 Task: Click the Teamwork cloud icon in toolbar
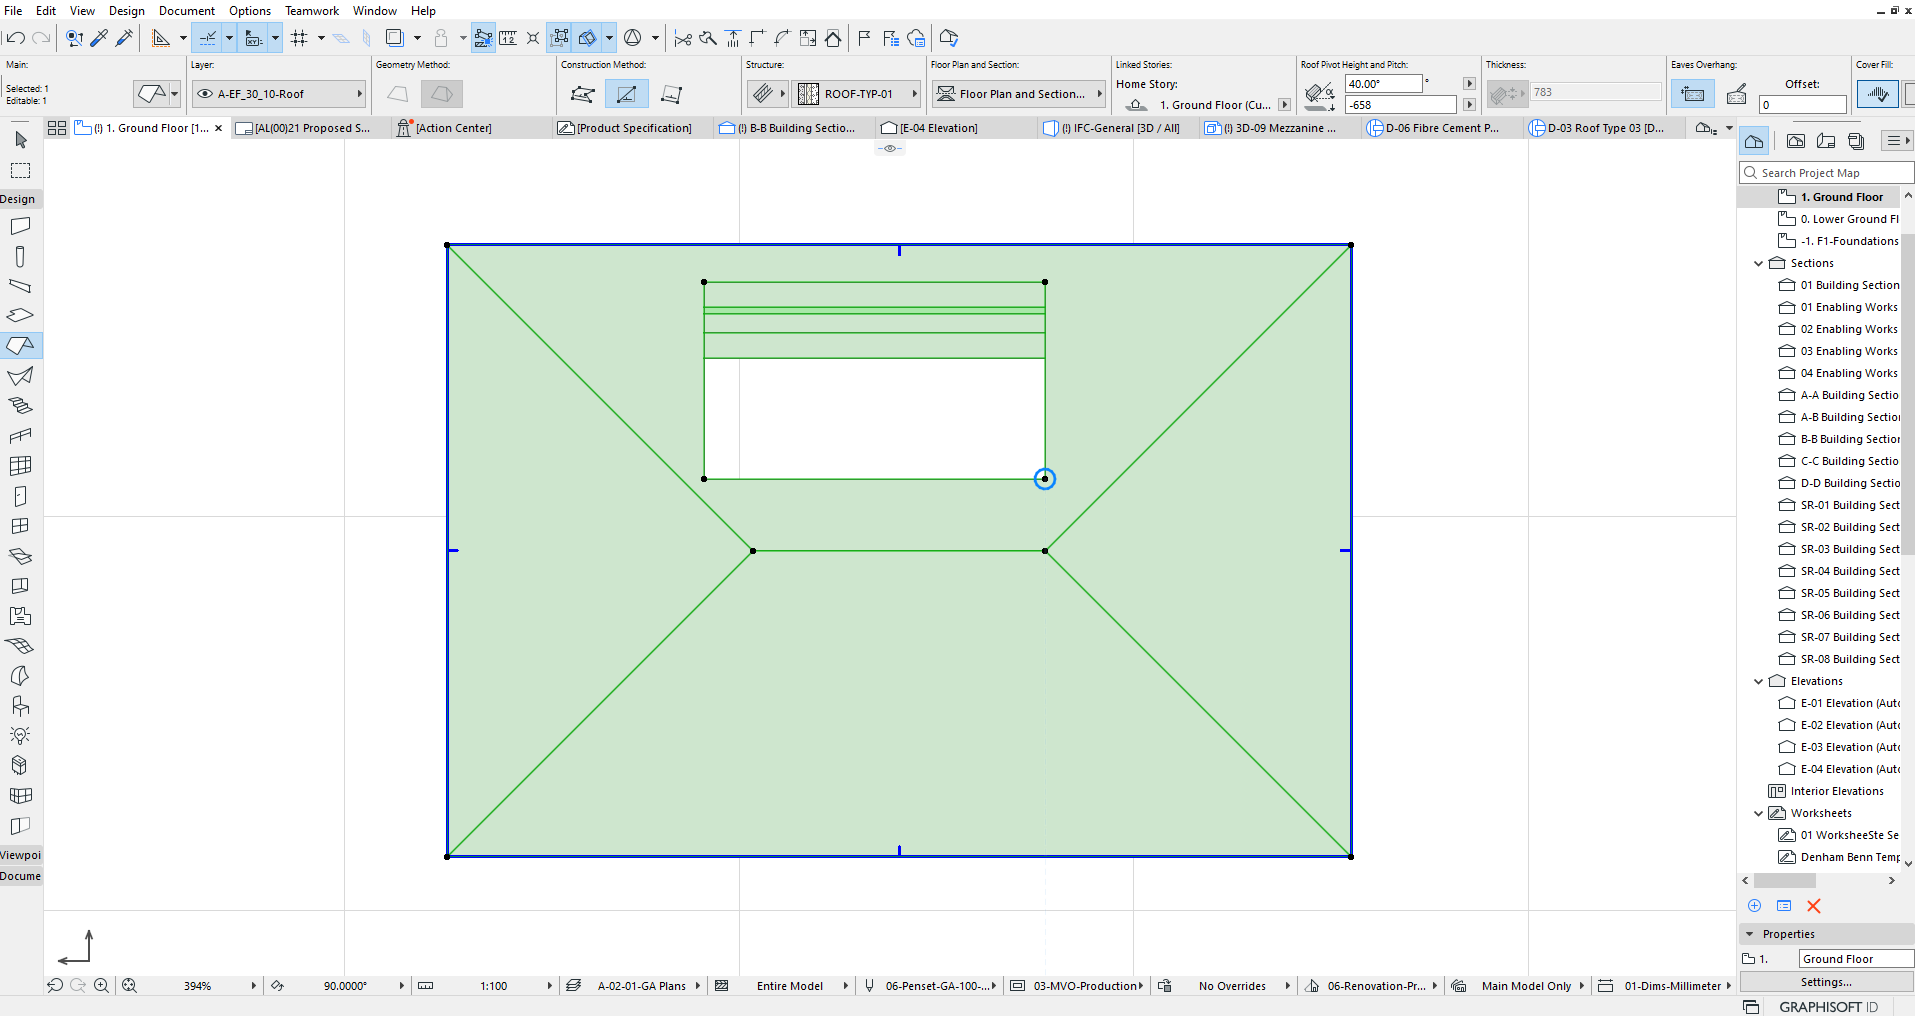(916, 38)
